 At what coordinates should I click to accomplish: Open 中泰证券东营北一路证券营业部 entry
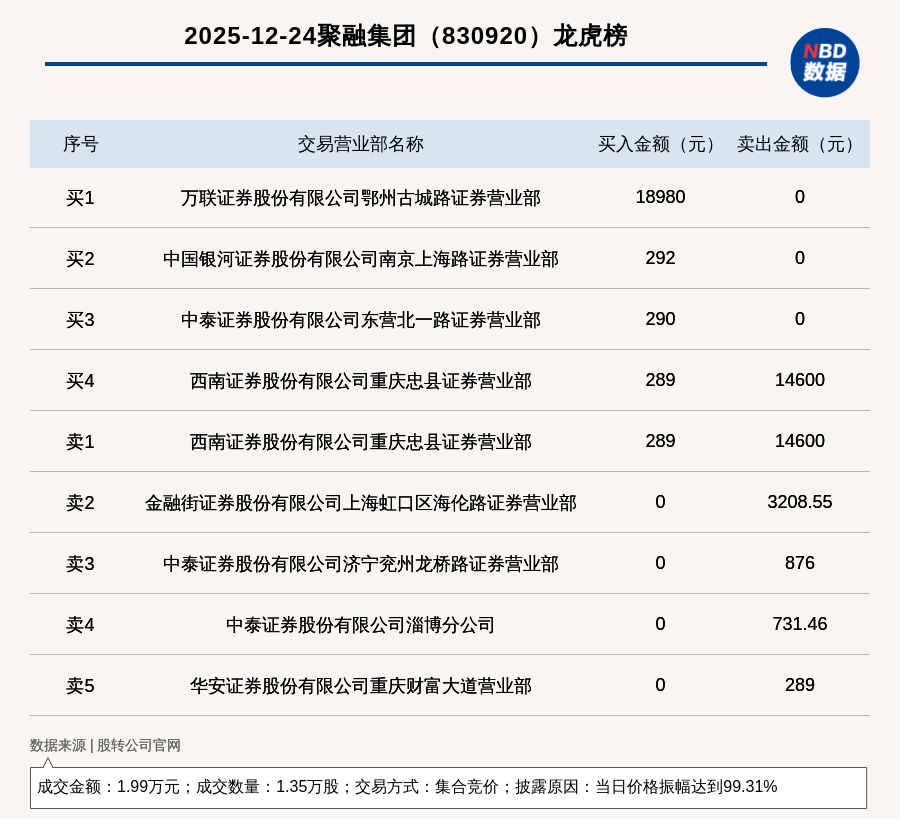click(x=360, y=320)
